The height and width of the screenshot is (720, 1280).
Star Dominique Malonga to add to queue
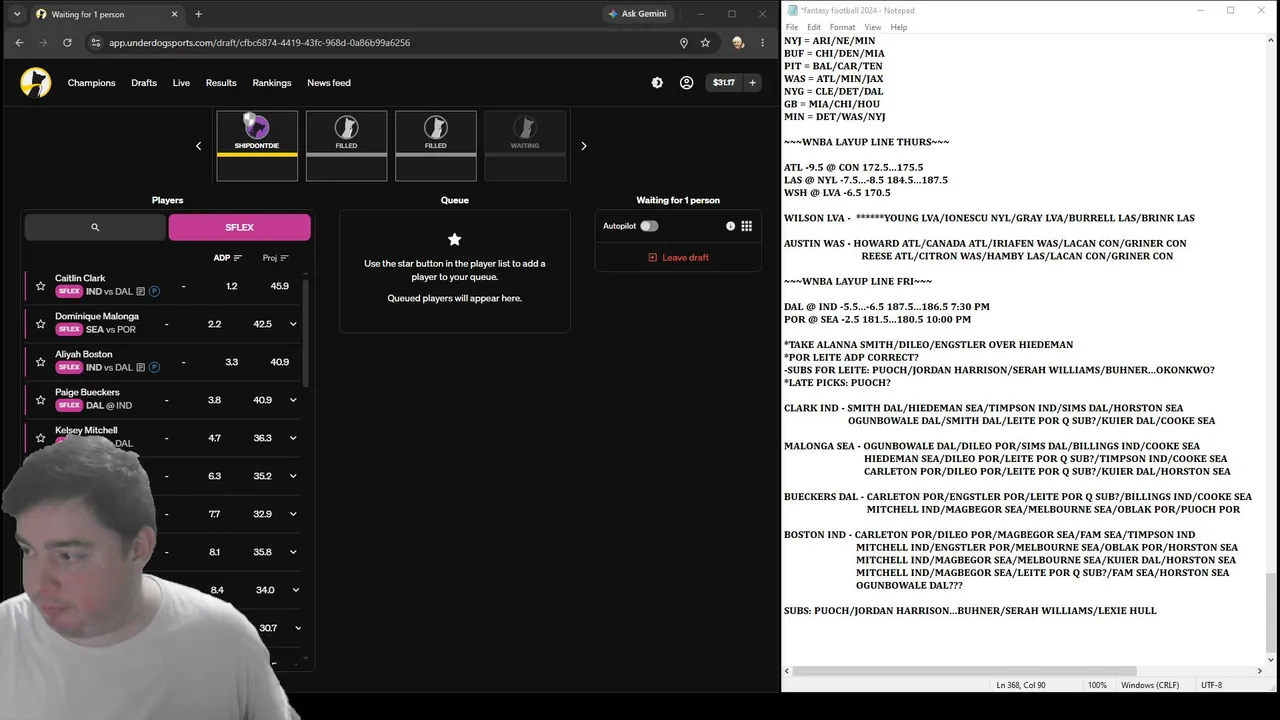click(40, 324)
